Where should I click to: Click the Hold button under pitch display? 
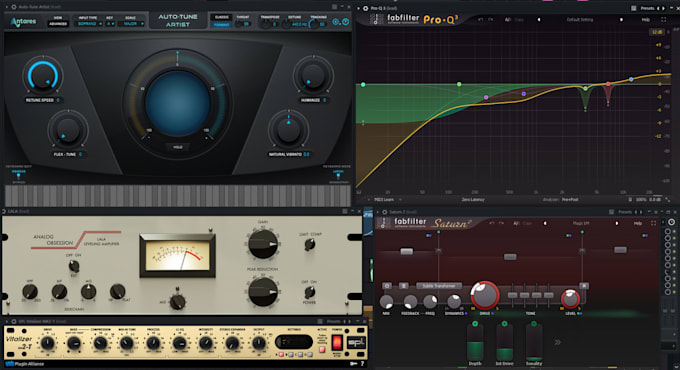pos(178,147)
